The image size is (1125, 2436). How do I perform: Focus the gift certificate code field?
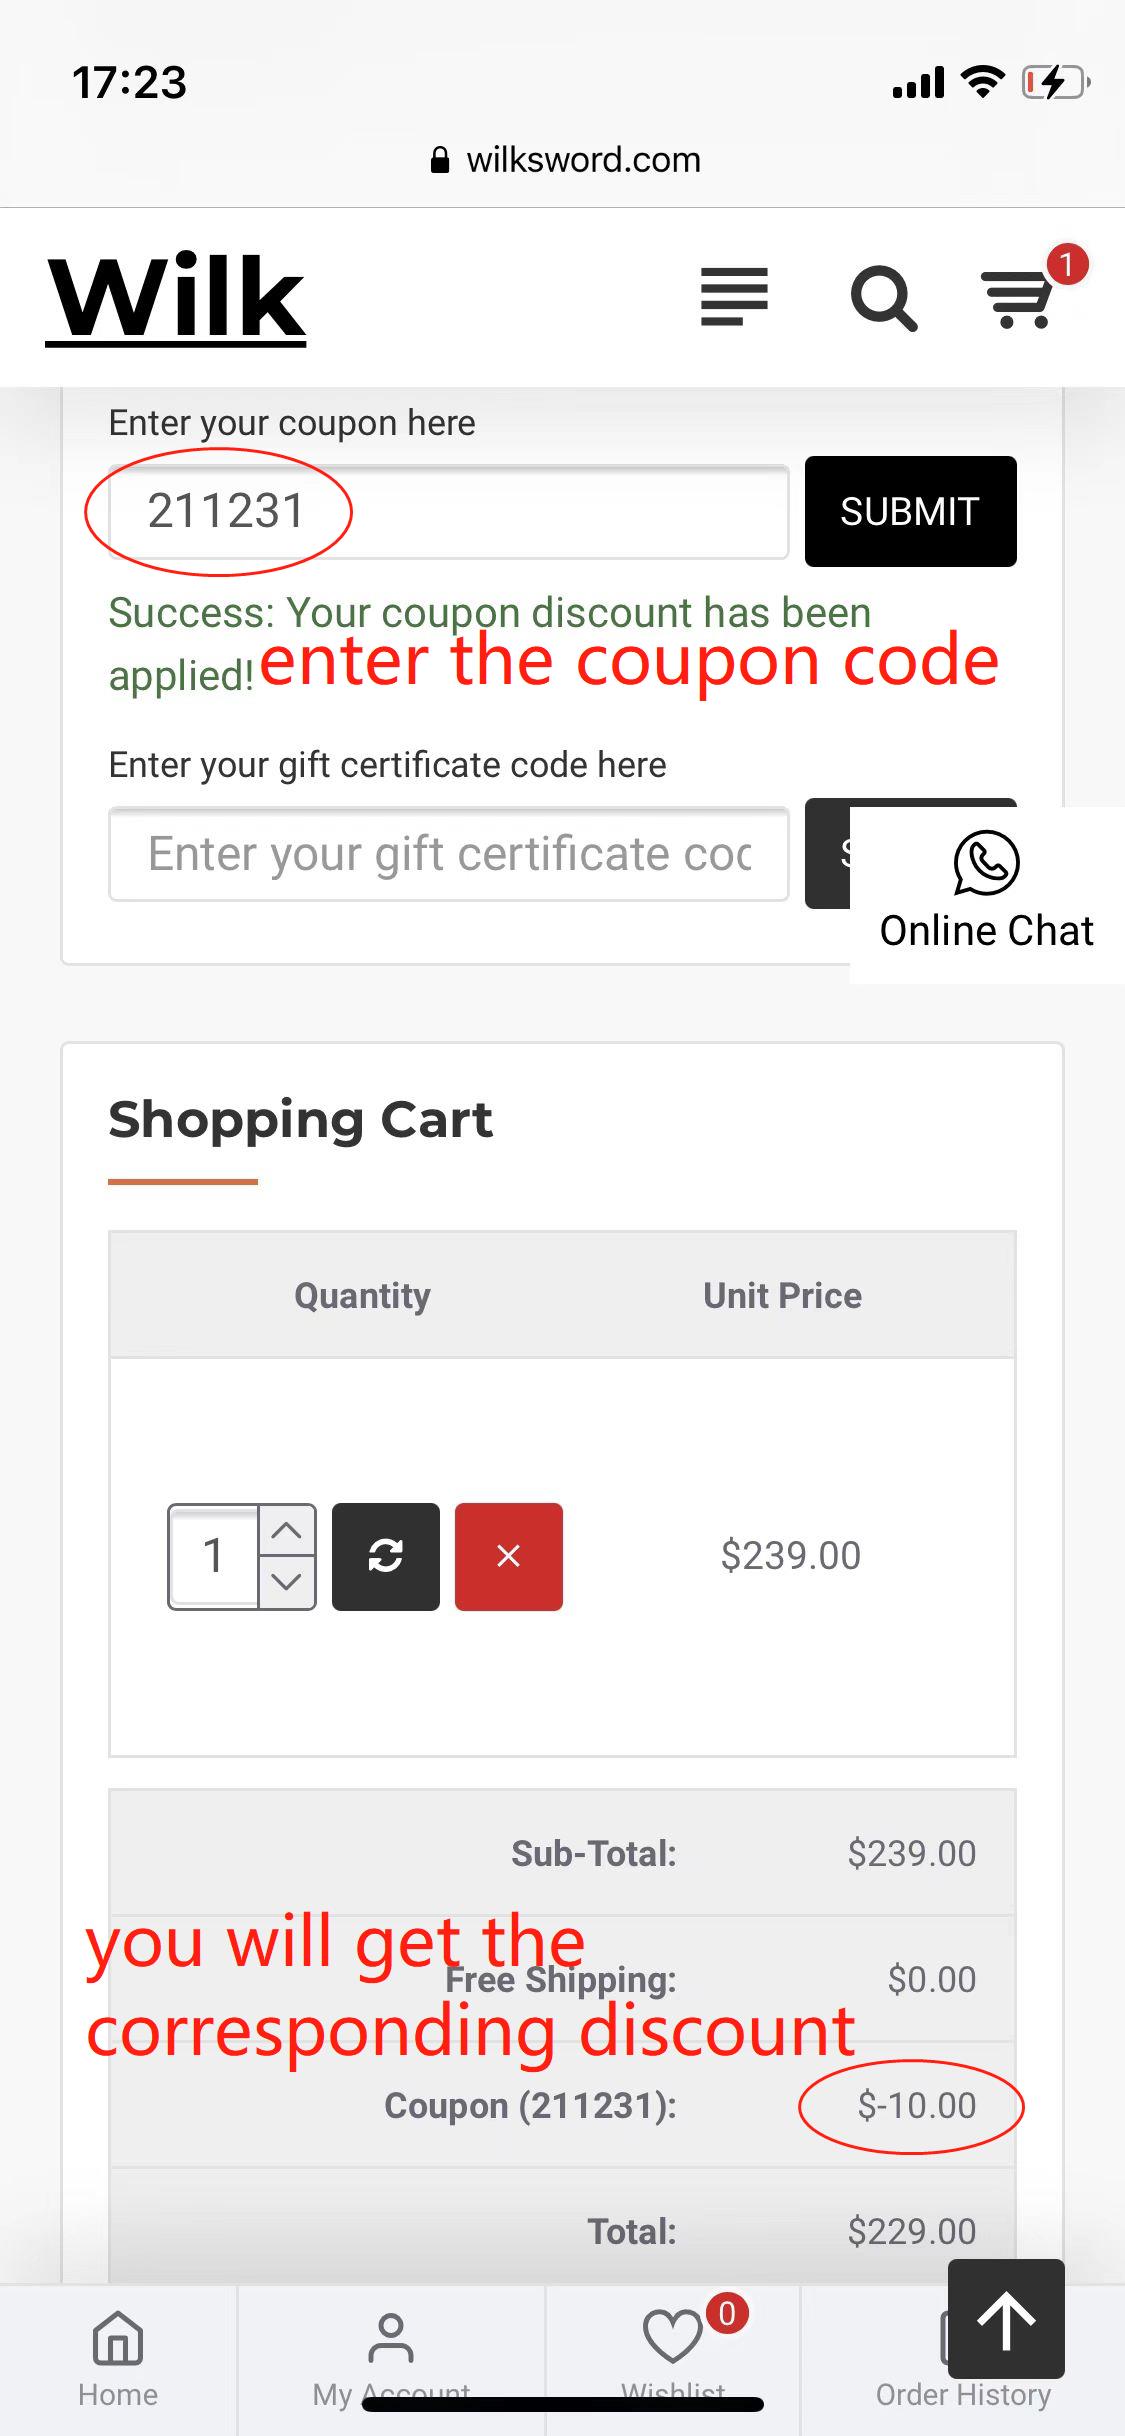point(449,854)
